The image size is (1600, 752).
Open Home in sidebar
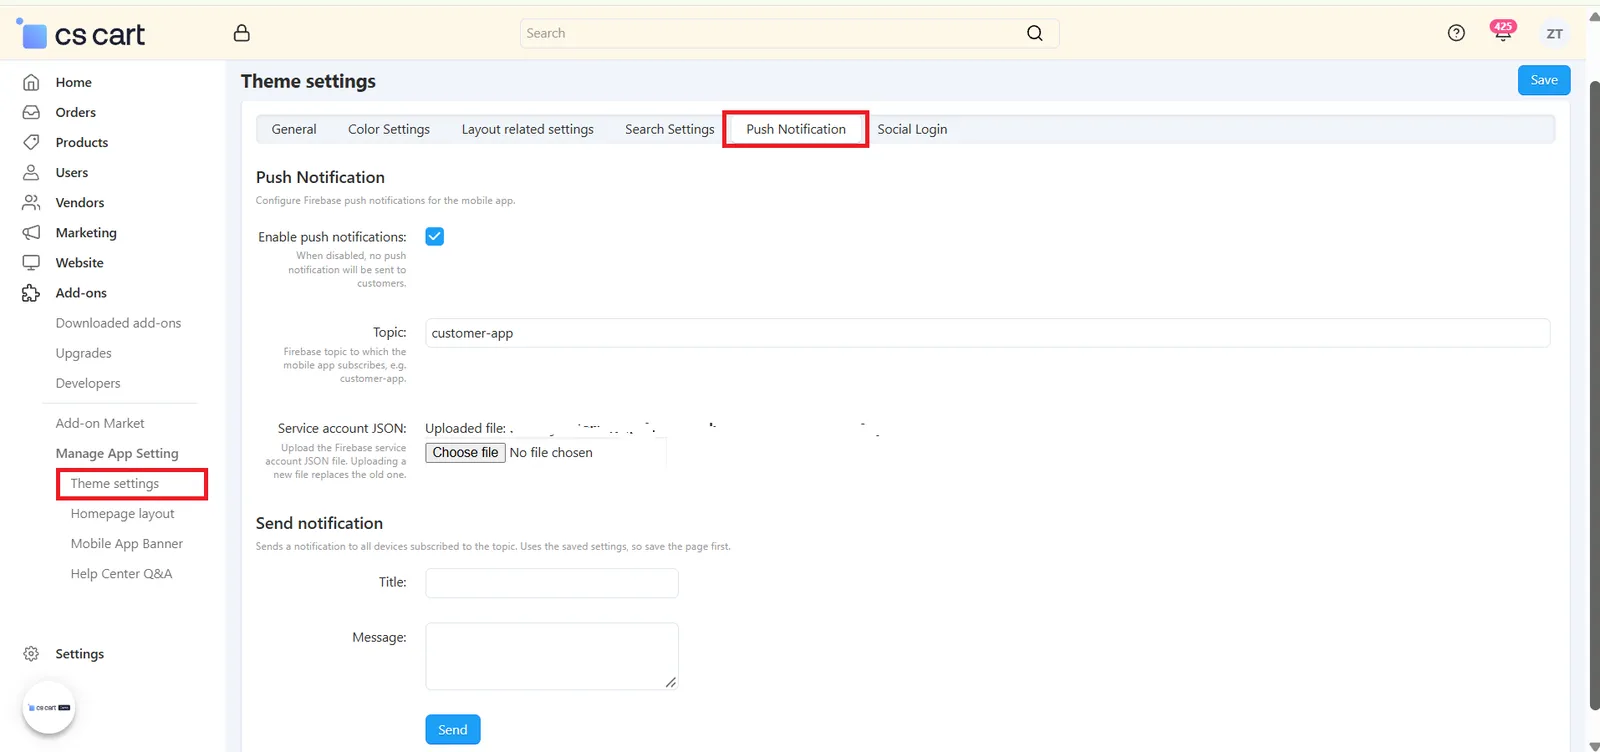click(73, 82)
